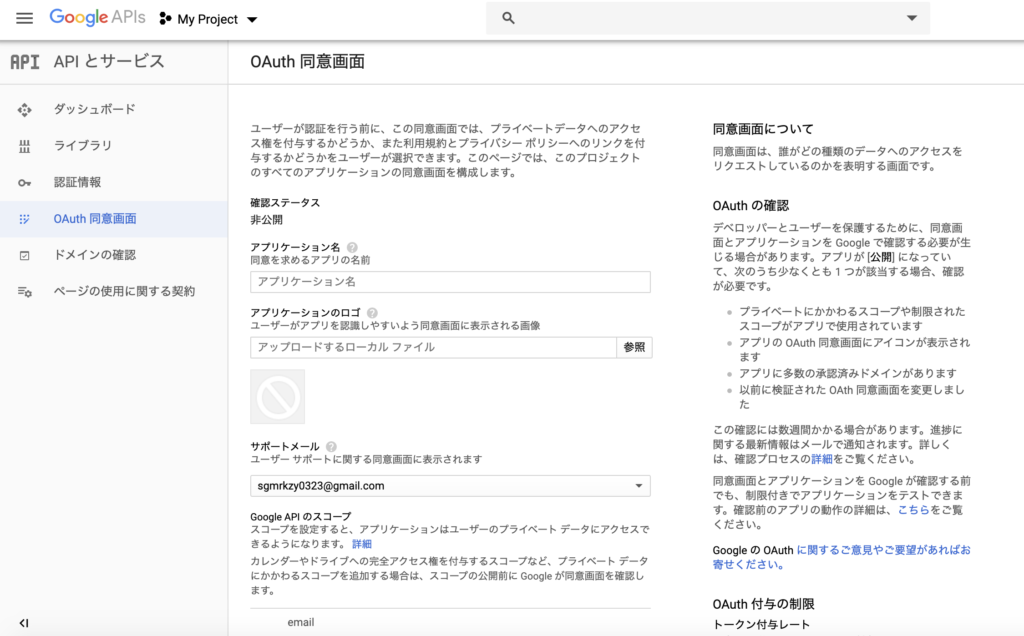Click the API icon beside API とサービス
This screenshot has width=1024, height=636.
tap(25, 61)
